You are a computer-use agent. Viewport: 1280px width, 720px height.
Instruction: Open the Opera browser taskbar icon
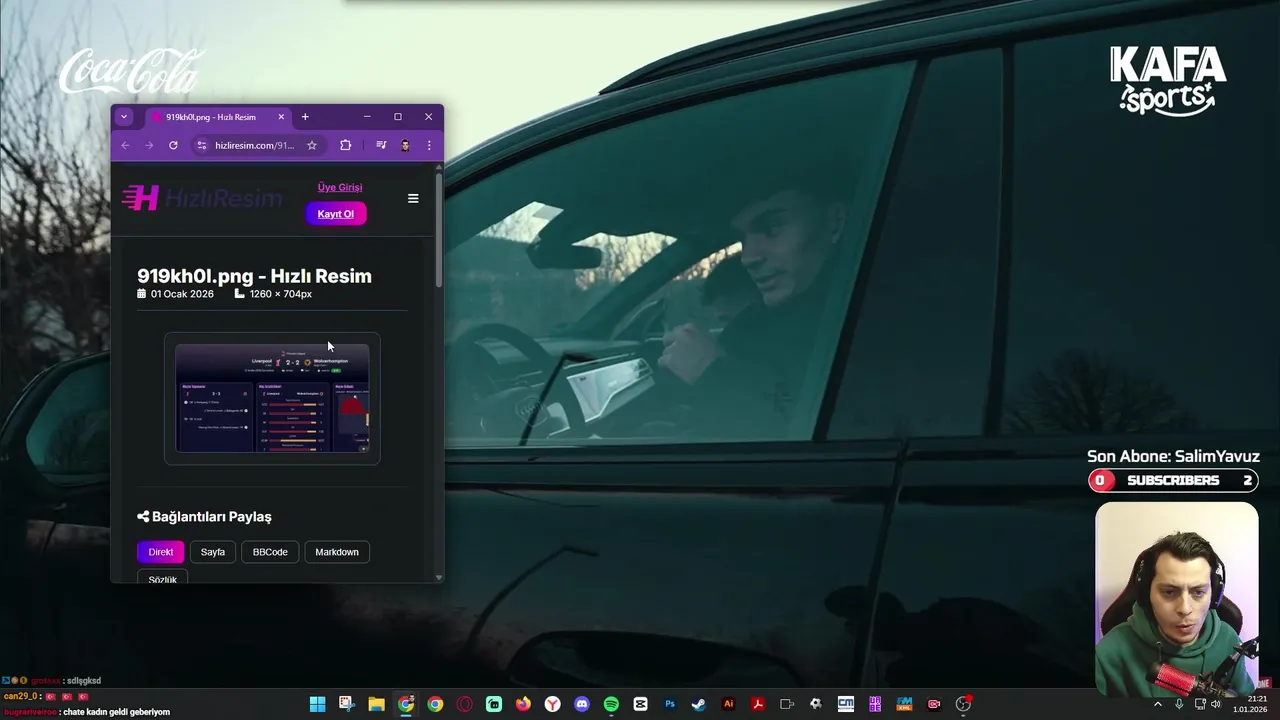pos(464,704)
